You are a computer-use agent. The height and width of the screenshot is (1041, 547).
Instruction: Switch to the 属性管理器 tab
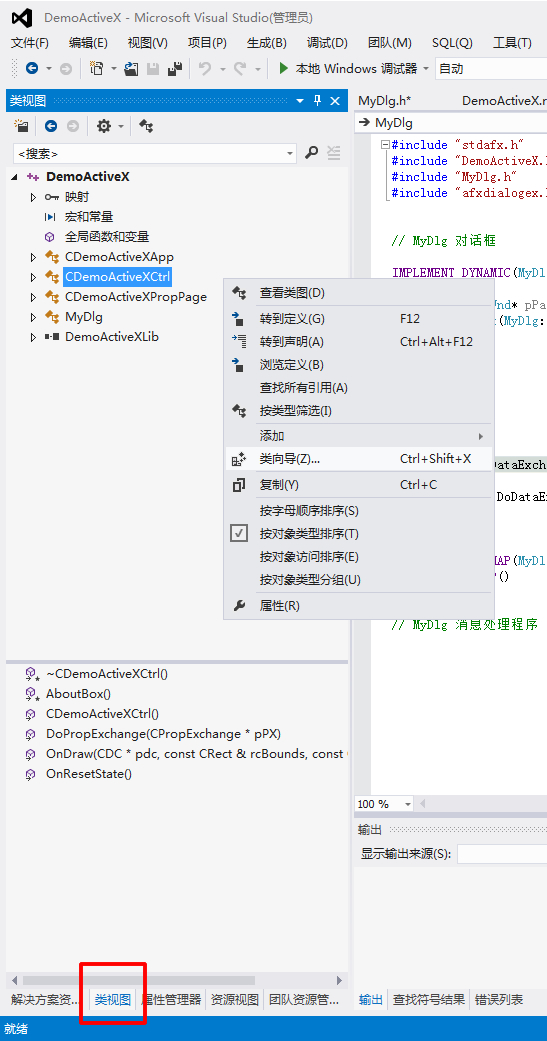(x=171, y=999)
